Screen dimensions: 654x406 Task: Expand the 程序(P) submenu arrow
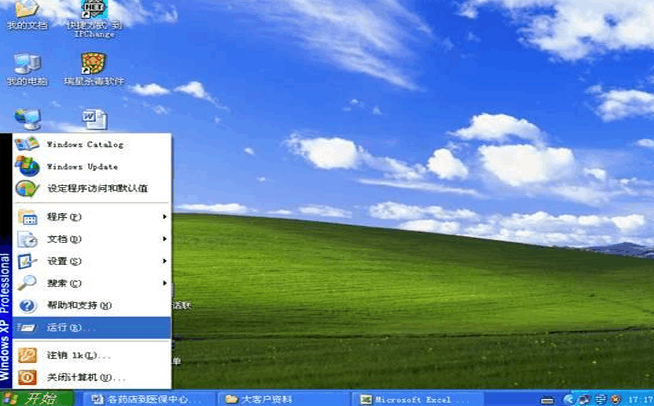(164, 217)
